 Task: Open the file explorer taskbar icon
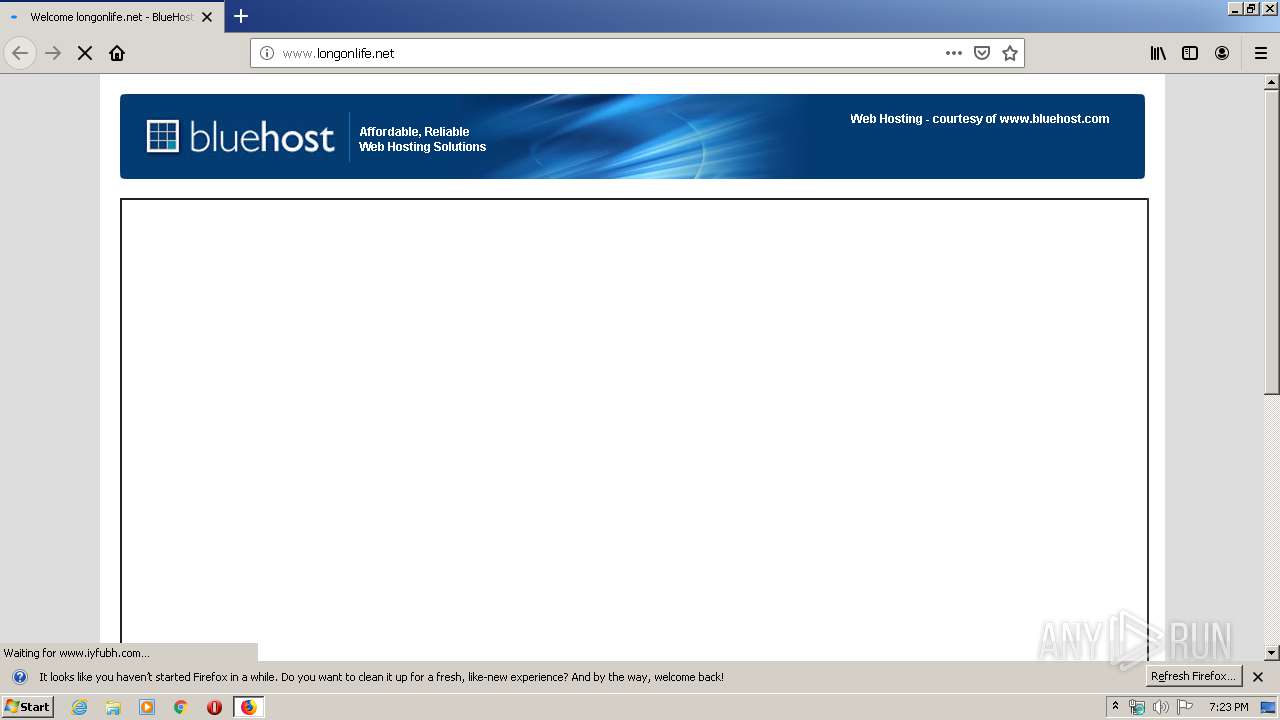[113, 707]
